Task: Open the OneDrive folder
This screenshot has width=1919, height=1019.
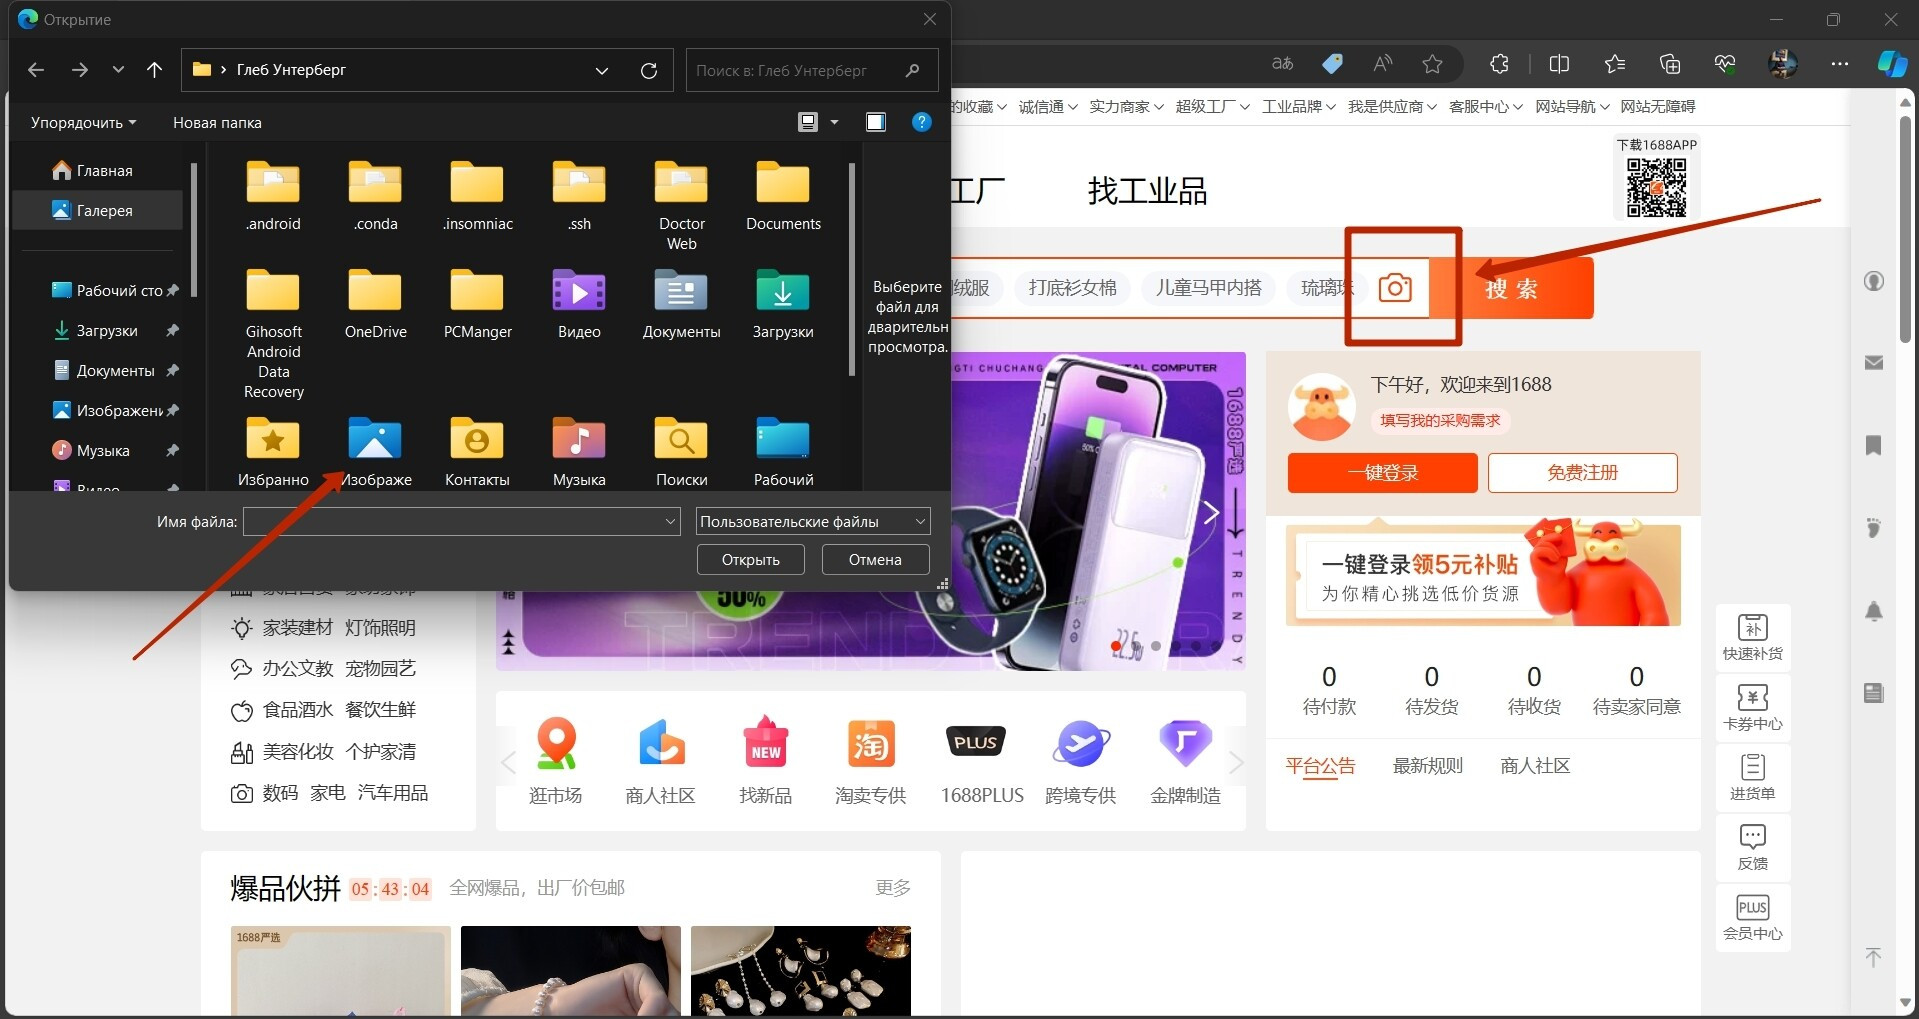Action: click(x=375, y=304)
